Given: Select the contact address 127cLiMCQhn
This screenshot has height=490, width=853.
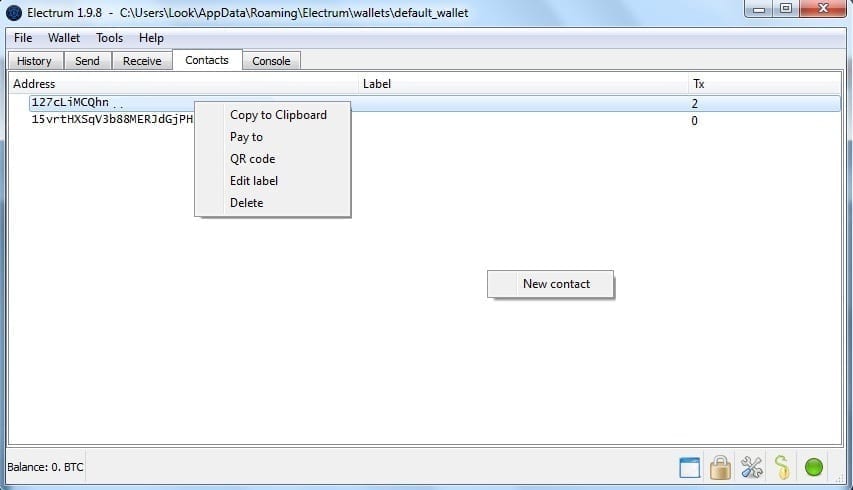Looking at the screenshot, I should [x=70, y=102].
